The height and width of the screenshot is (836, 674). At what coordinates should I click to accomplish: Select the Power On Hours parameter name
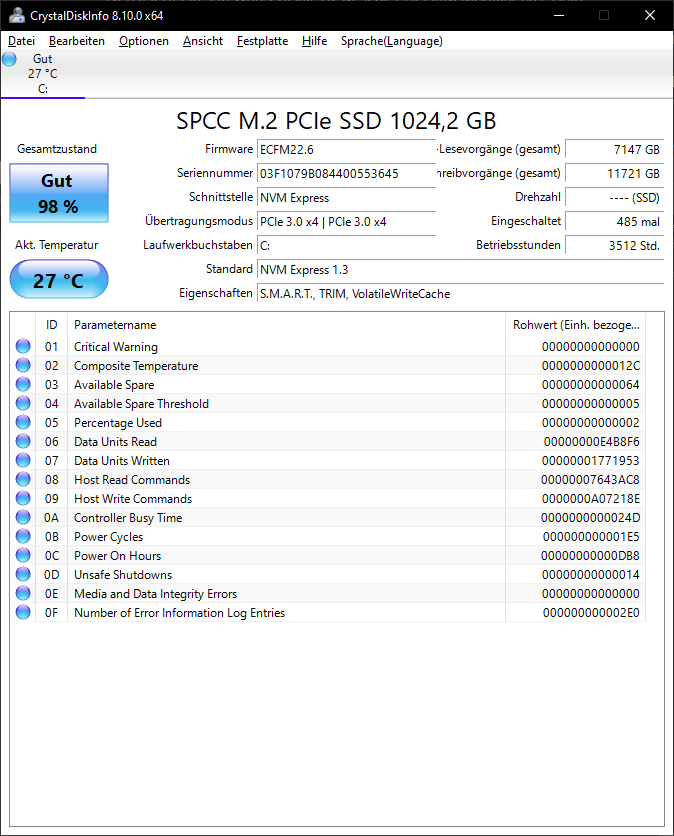[117, 556]
